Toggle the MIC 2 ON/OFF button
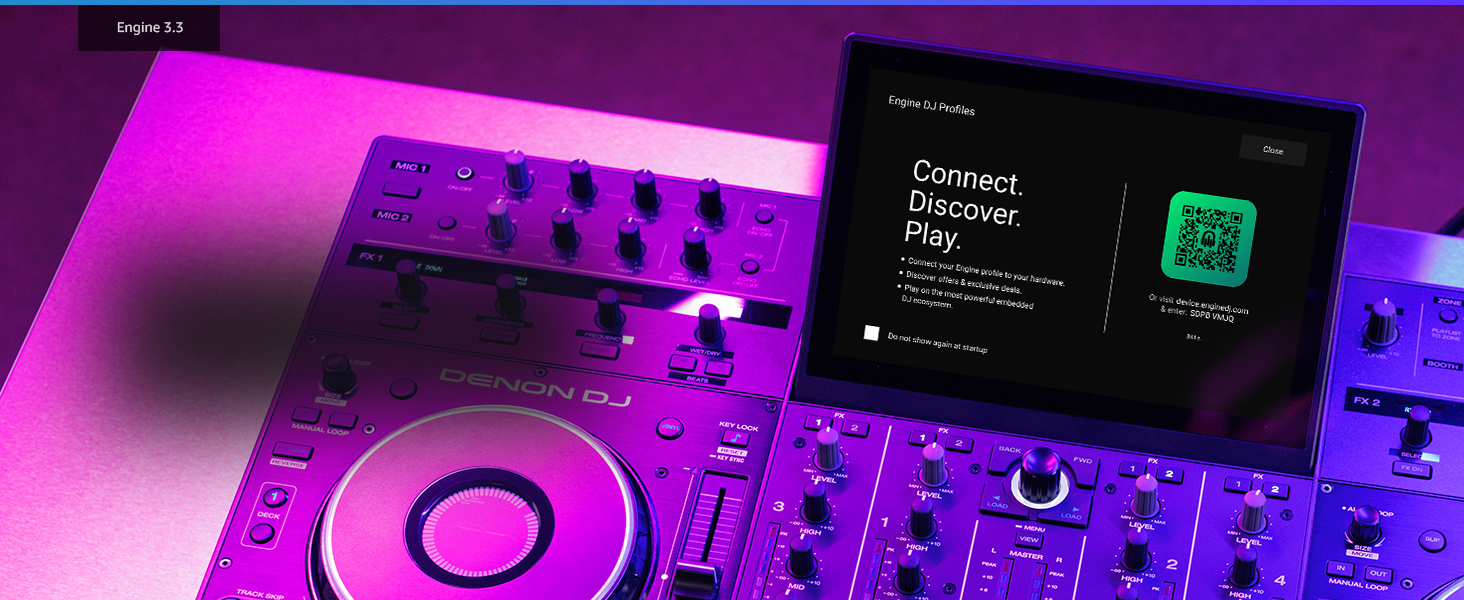Image resolution: width=1464 pixels, height=600 pixels. (447, 223)
